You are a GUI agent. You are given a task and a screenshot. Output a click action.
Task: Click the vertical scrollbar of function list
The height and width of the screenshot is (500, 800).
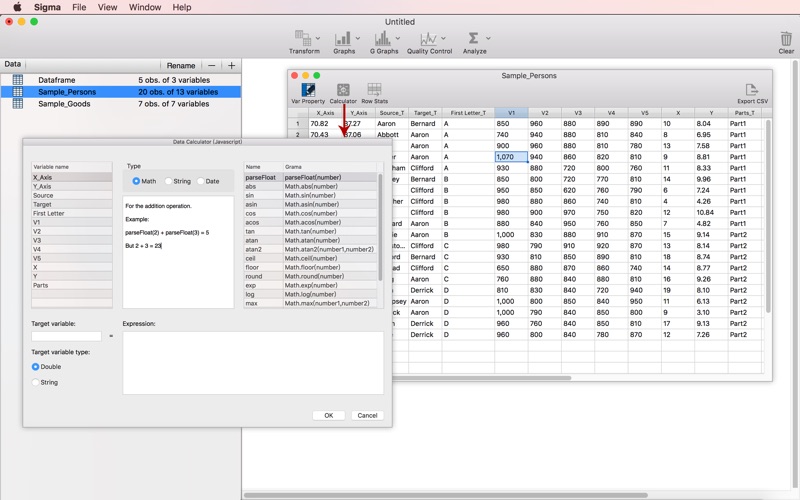point(380,227)
